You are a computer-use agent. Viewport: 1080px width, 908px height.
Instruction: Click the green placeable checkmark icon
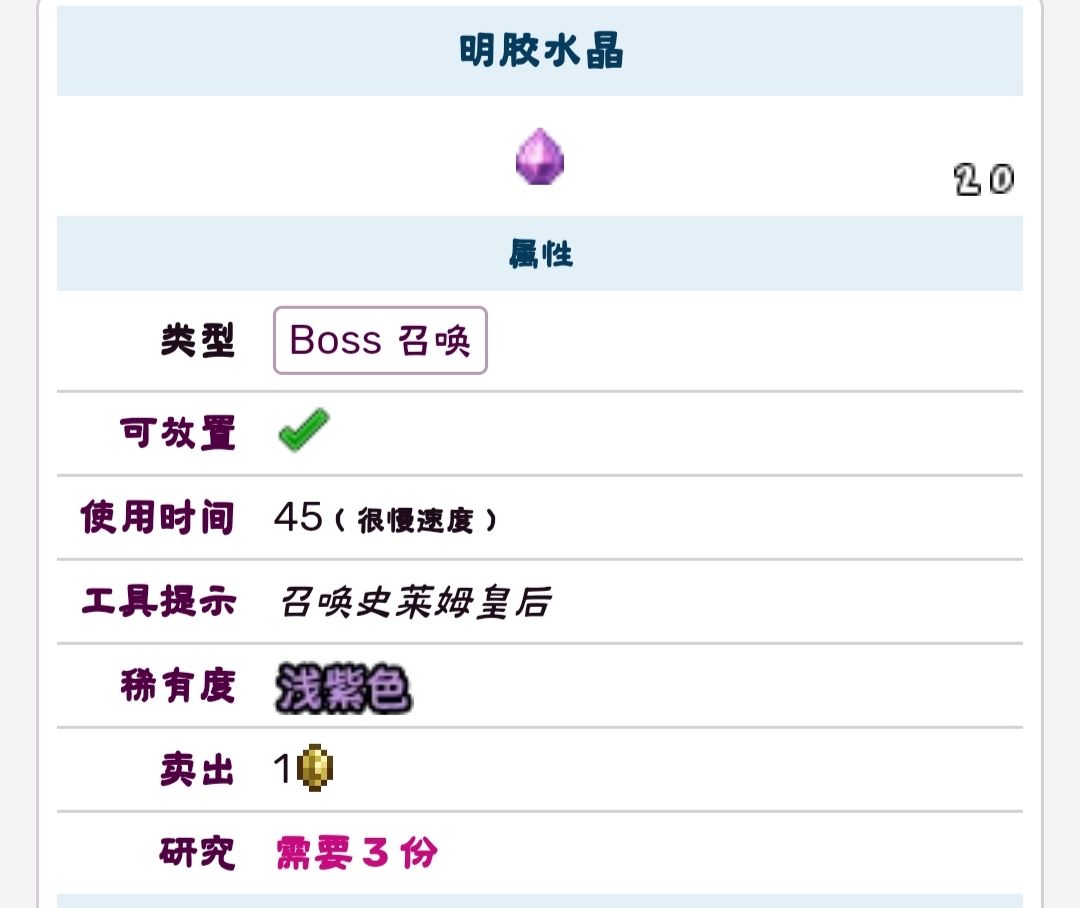pyautogui.click(x=302, y=431)
